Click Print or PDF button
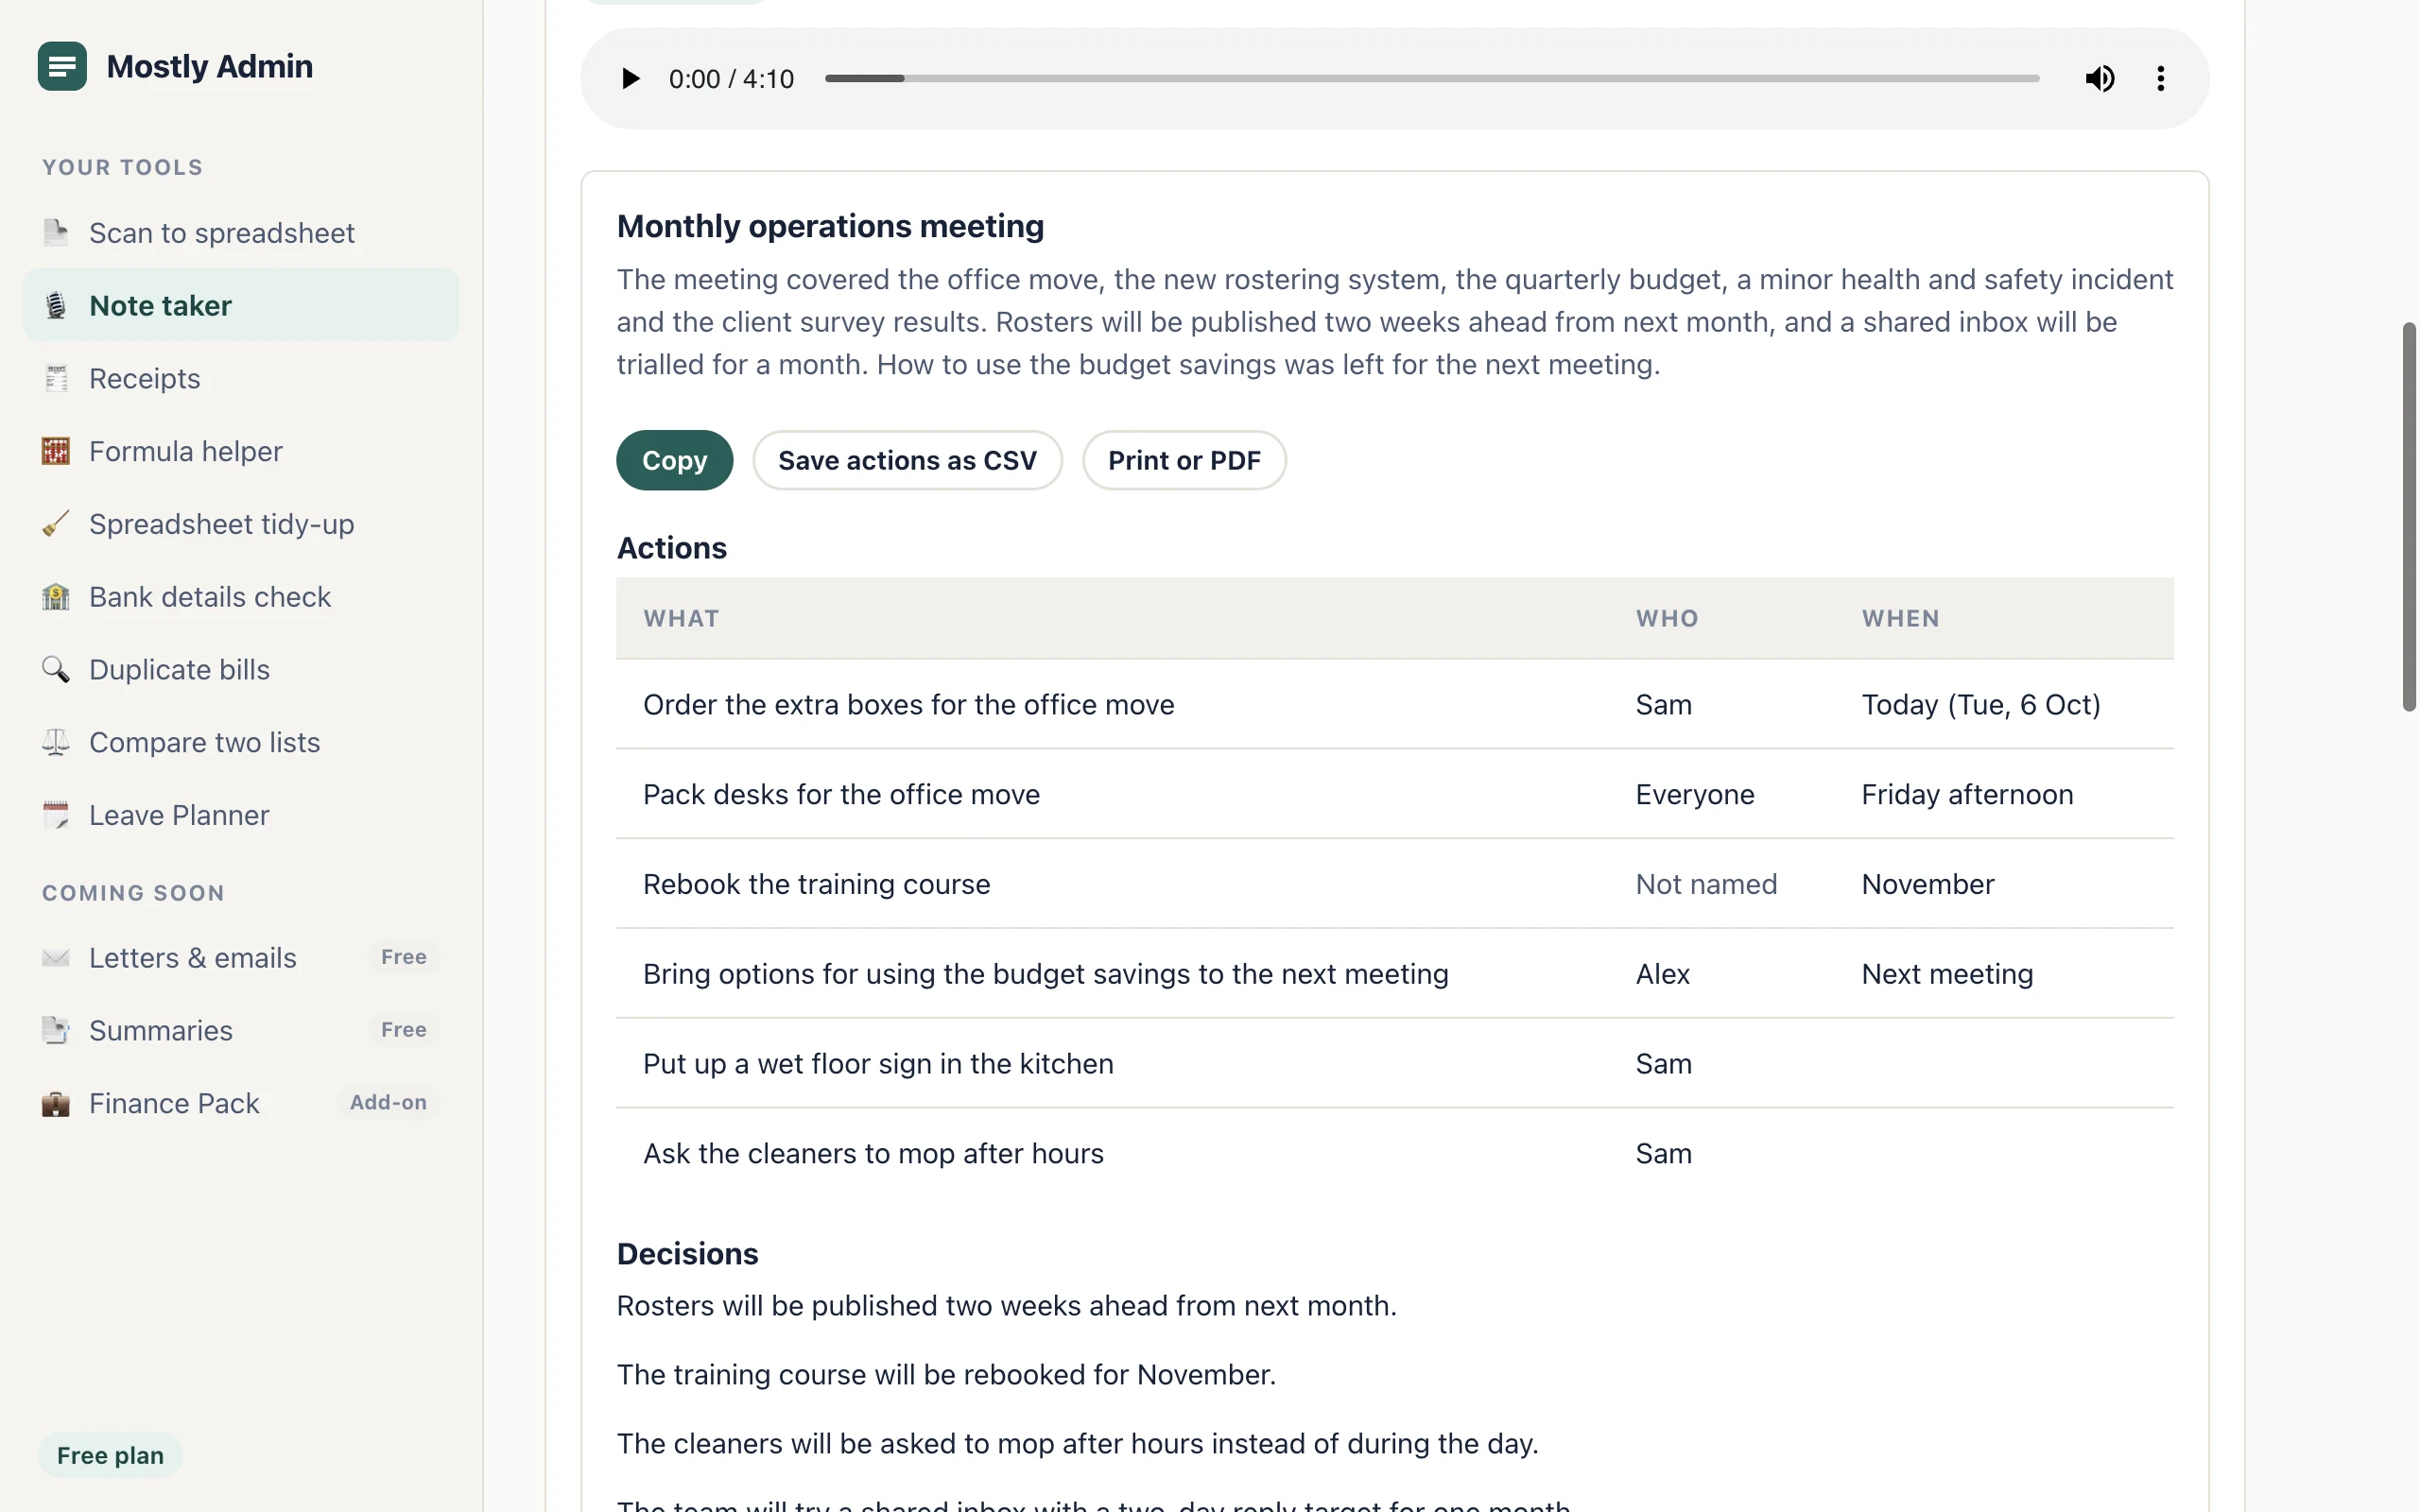The height and width of the screenshot is (1512, 2420). (1184, 460)
